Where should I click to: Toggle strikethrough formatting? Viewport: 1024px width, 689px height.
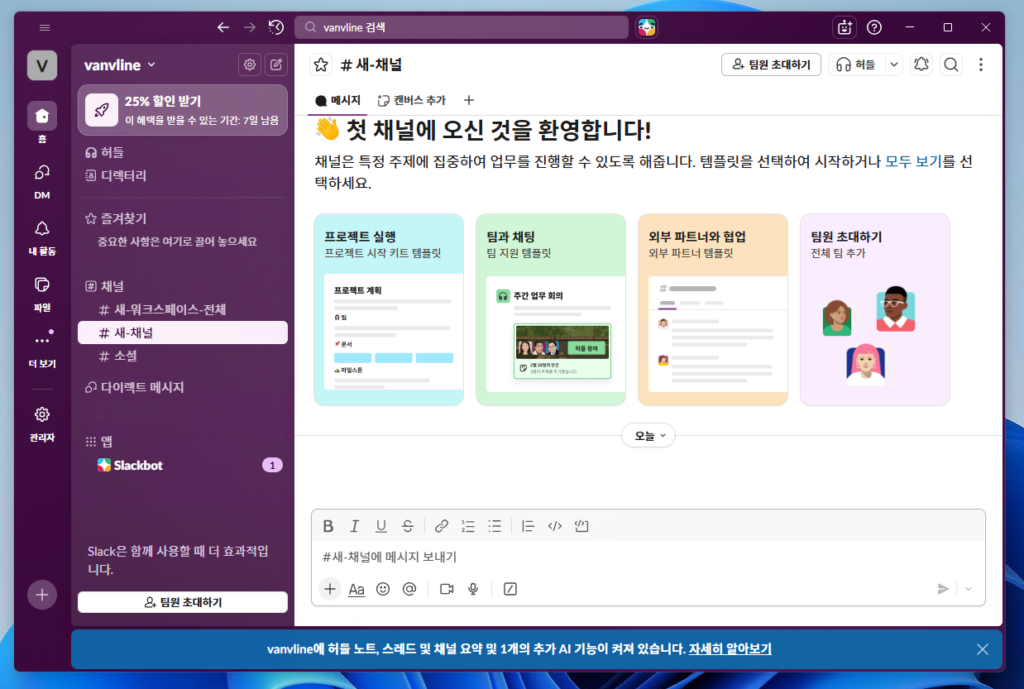407,526
